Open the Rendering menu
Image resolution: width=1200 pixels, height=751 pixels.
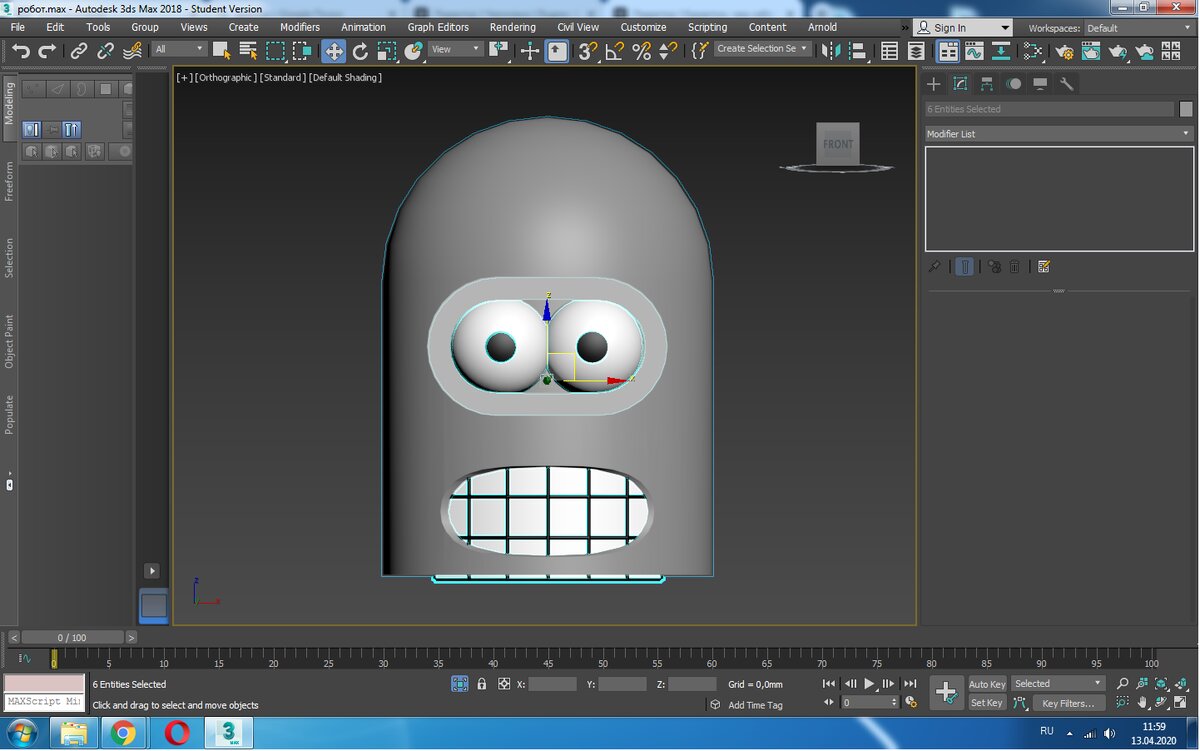(512, 27)
